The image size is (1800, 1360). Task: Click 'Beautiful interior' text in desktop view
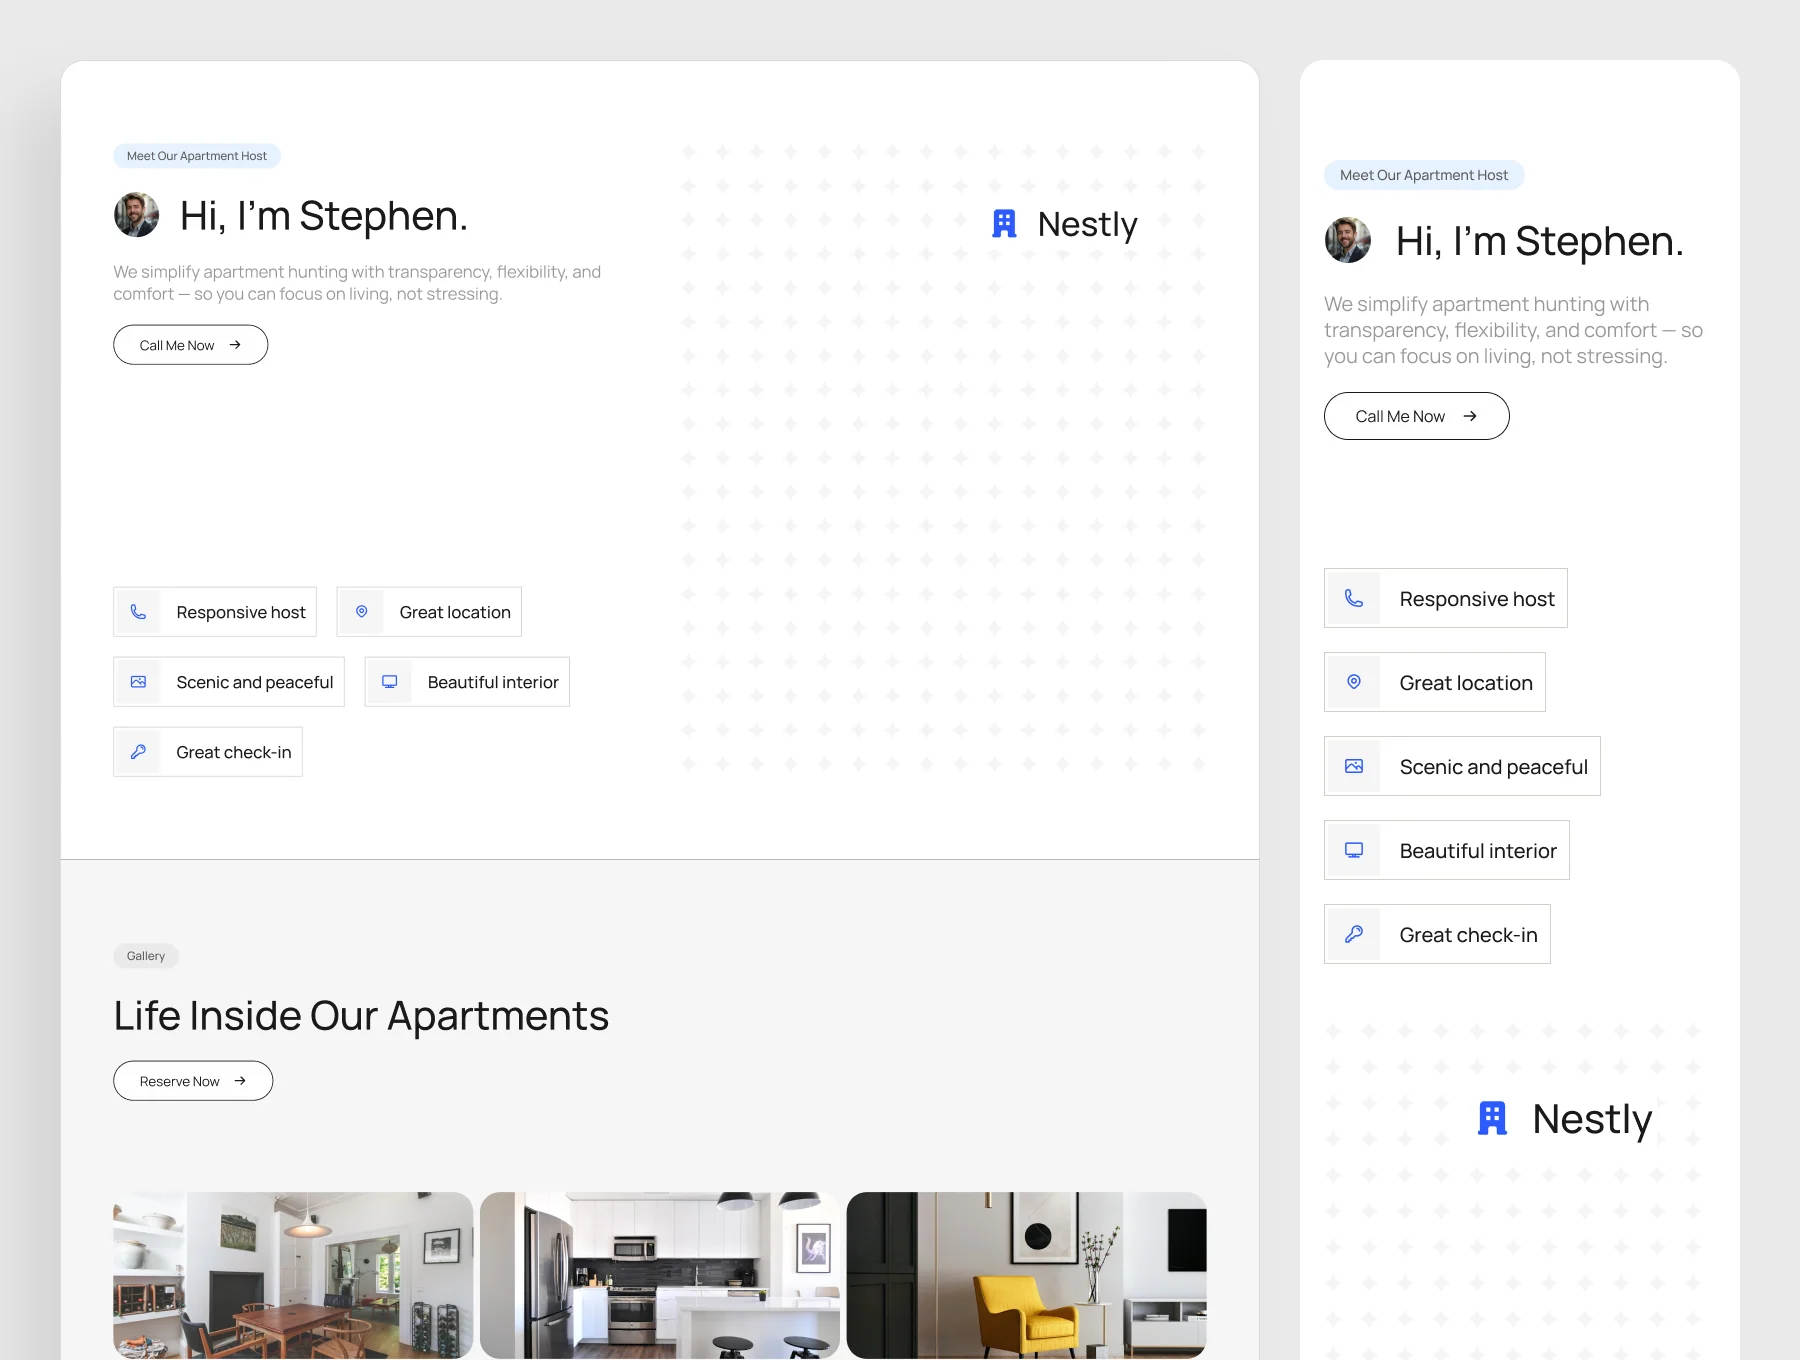[493, 682]
